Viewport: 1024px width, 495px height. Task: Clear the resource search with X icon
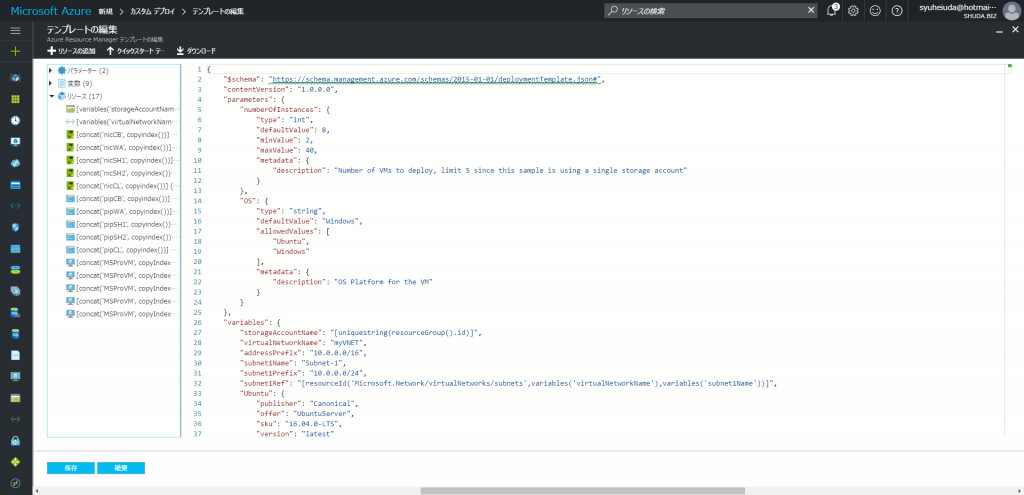click(x=811, y=10)
